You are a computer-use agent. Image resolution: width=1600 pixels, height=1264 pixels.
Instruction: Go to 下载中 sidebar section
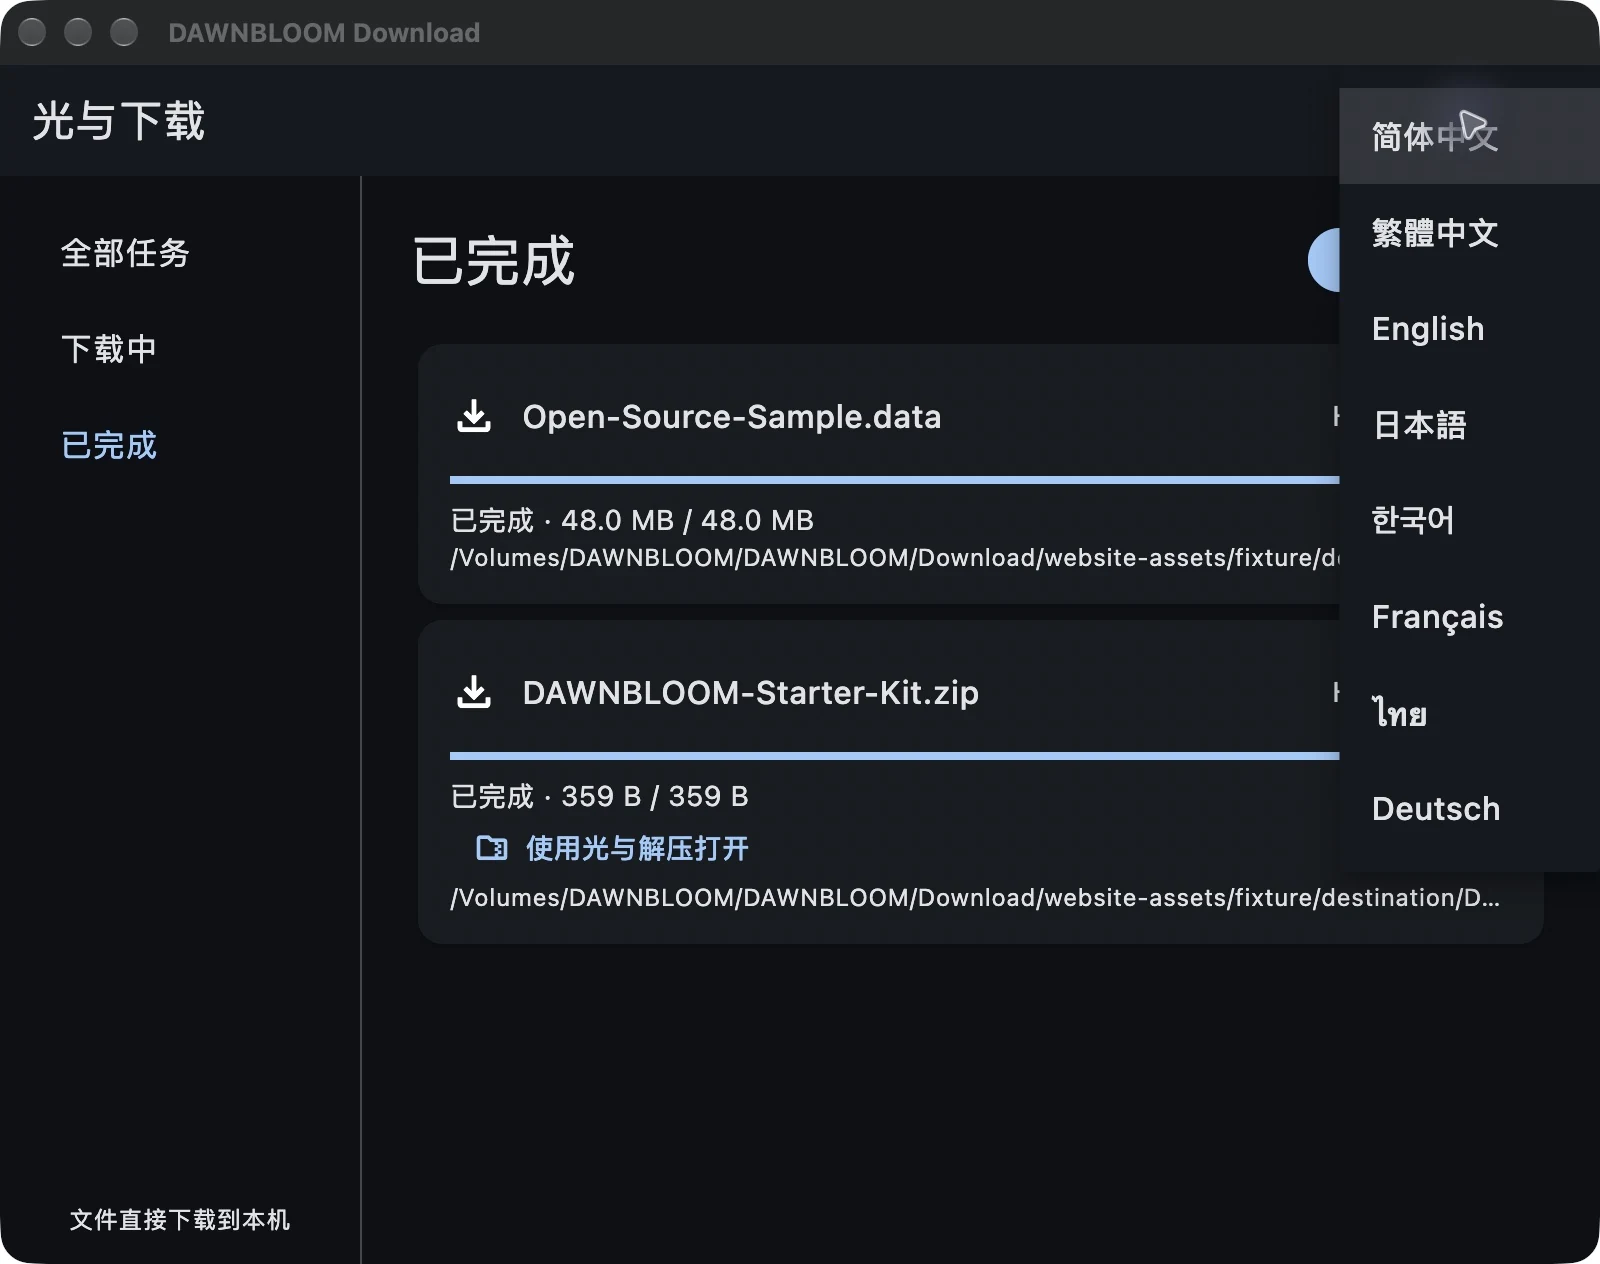tap(109, 349)
